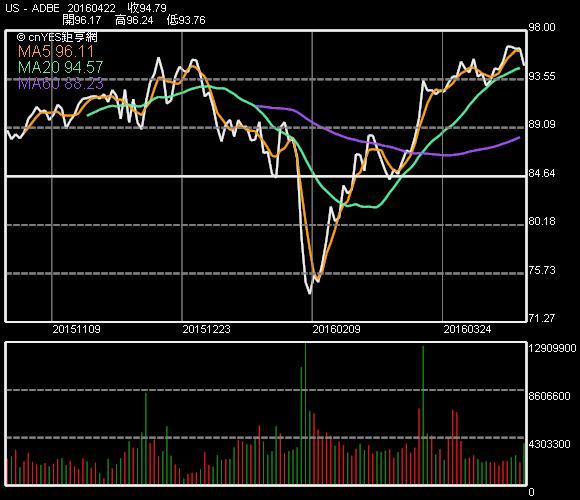The width and height of the screenshot is (580, 500).
Task: Click the lowest price trough point
Action: (310, 293)
